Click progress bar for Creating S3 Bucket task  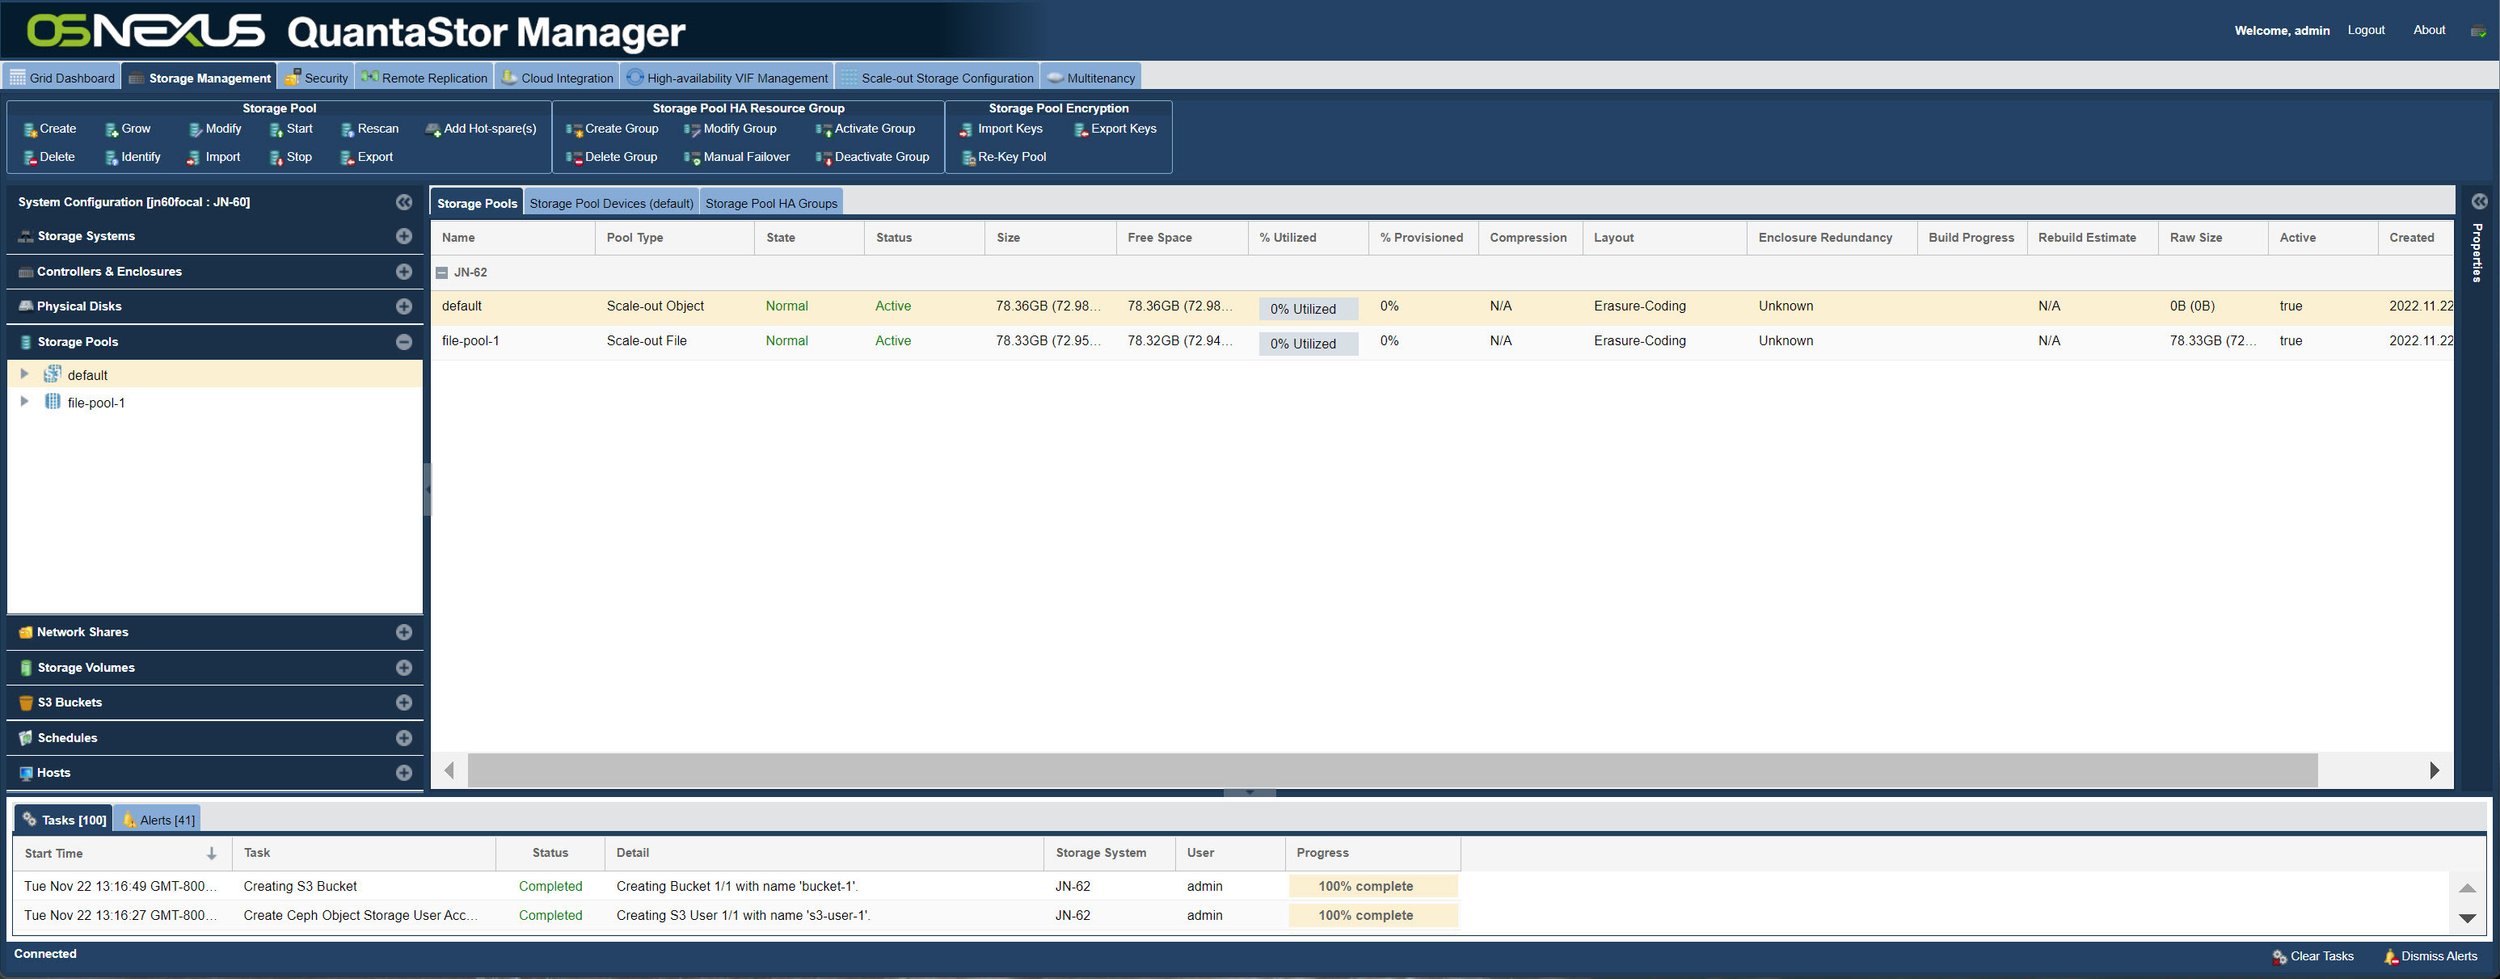(x=1373, y=886)
